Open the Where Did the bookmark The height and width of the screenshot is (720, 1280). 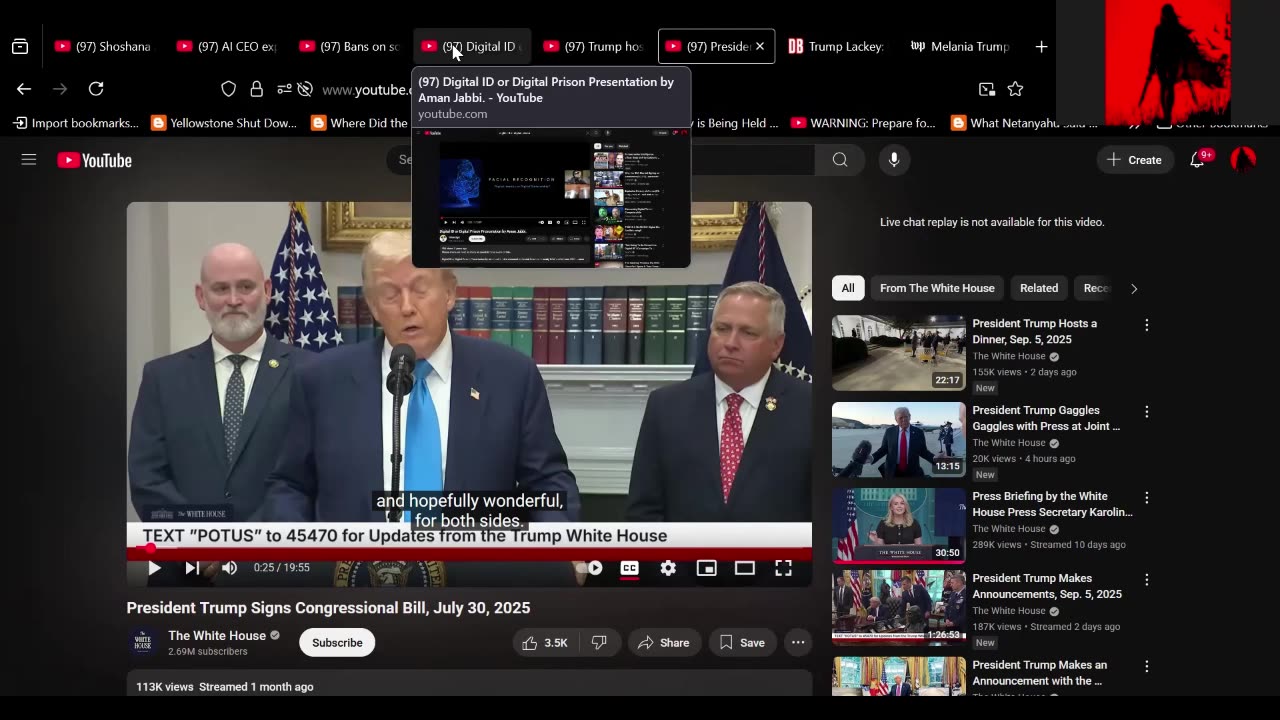click(x=360, y=123)
